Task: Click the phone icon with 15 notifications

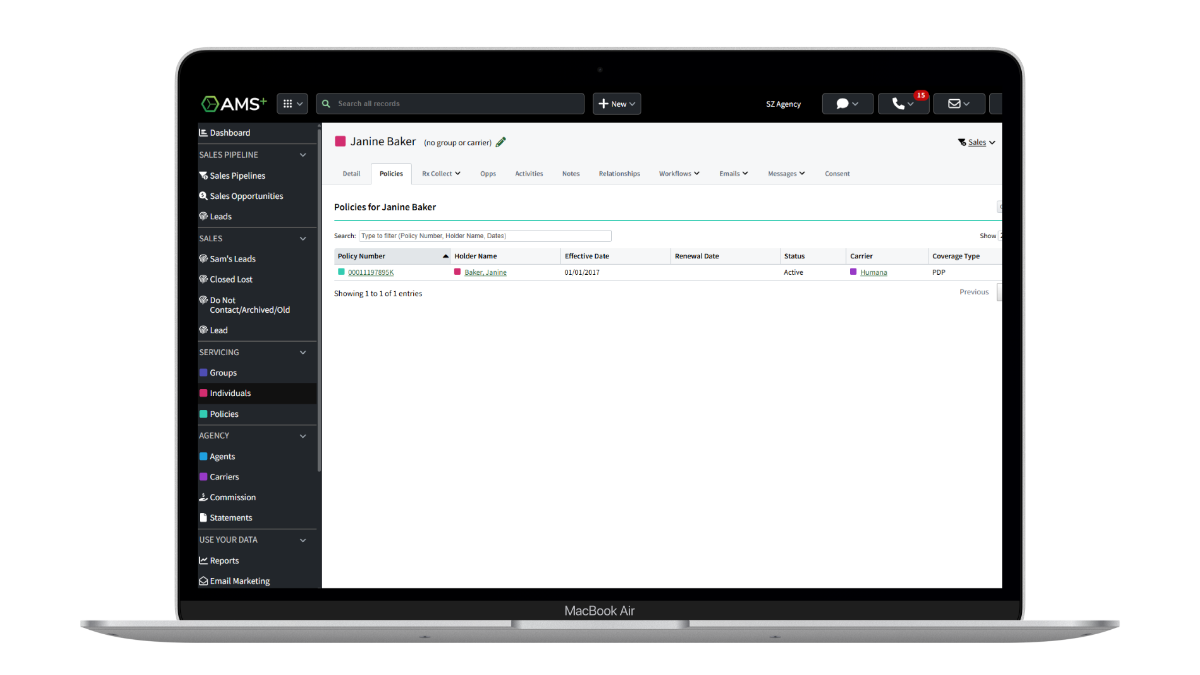Action: pyautogui.click(x=898, y=103)
